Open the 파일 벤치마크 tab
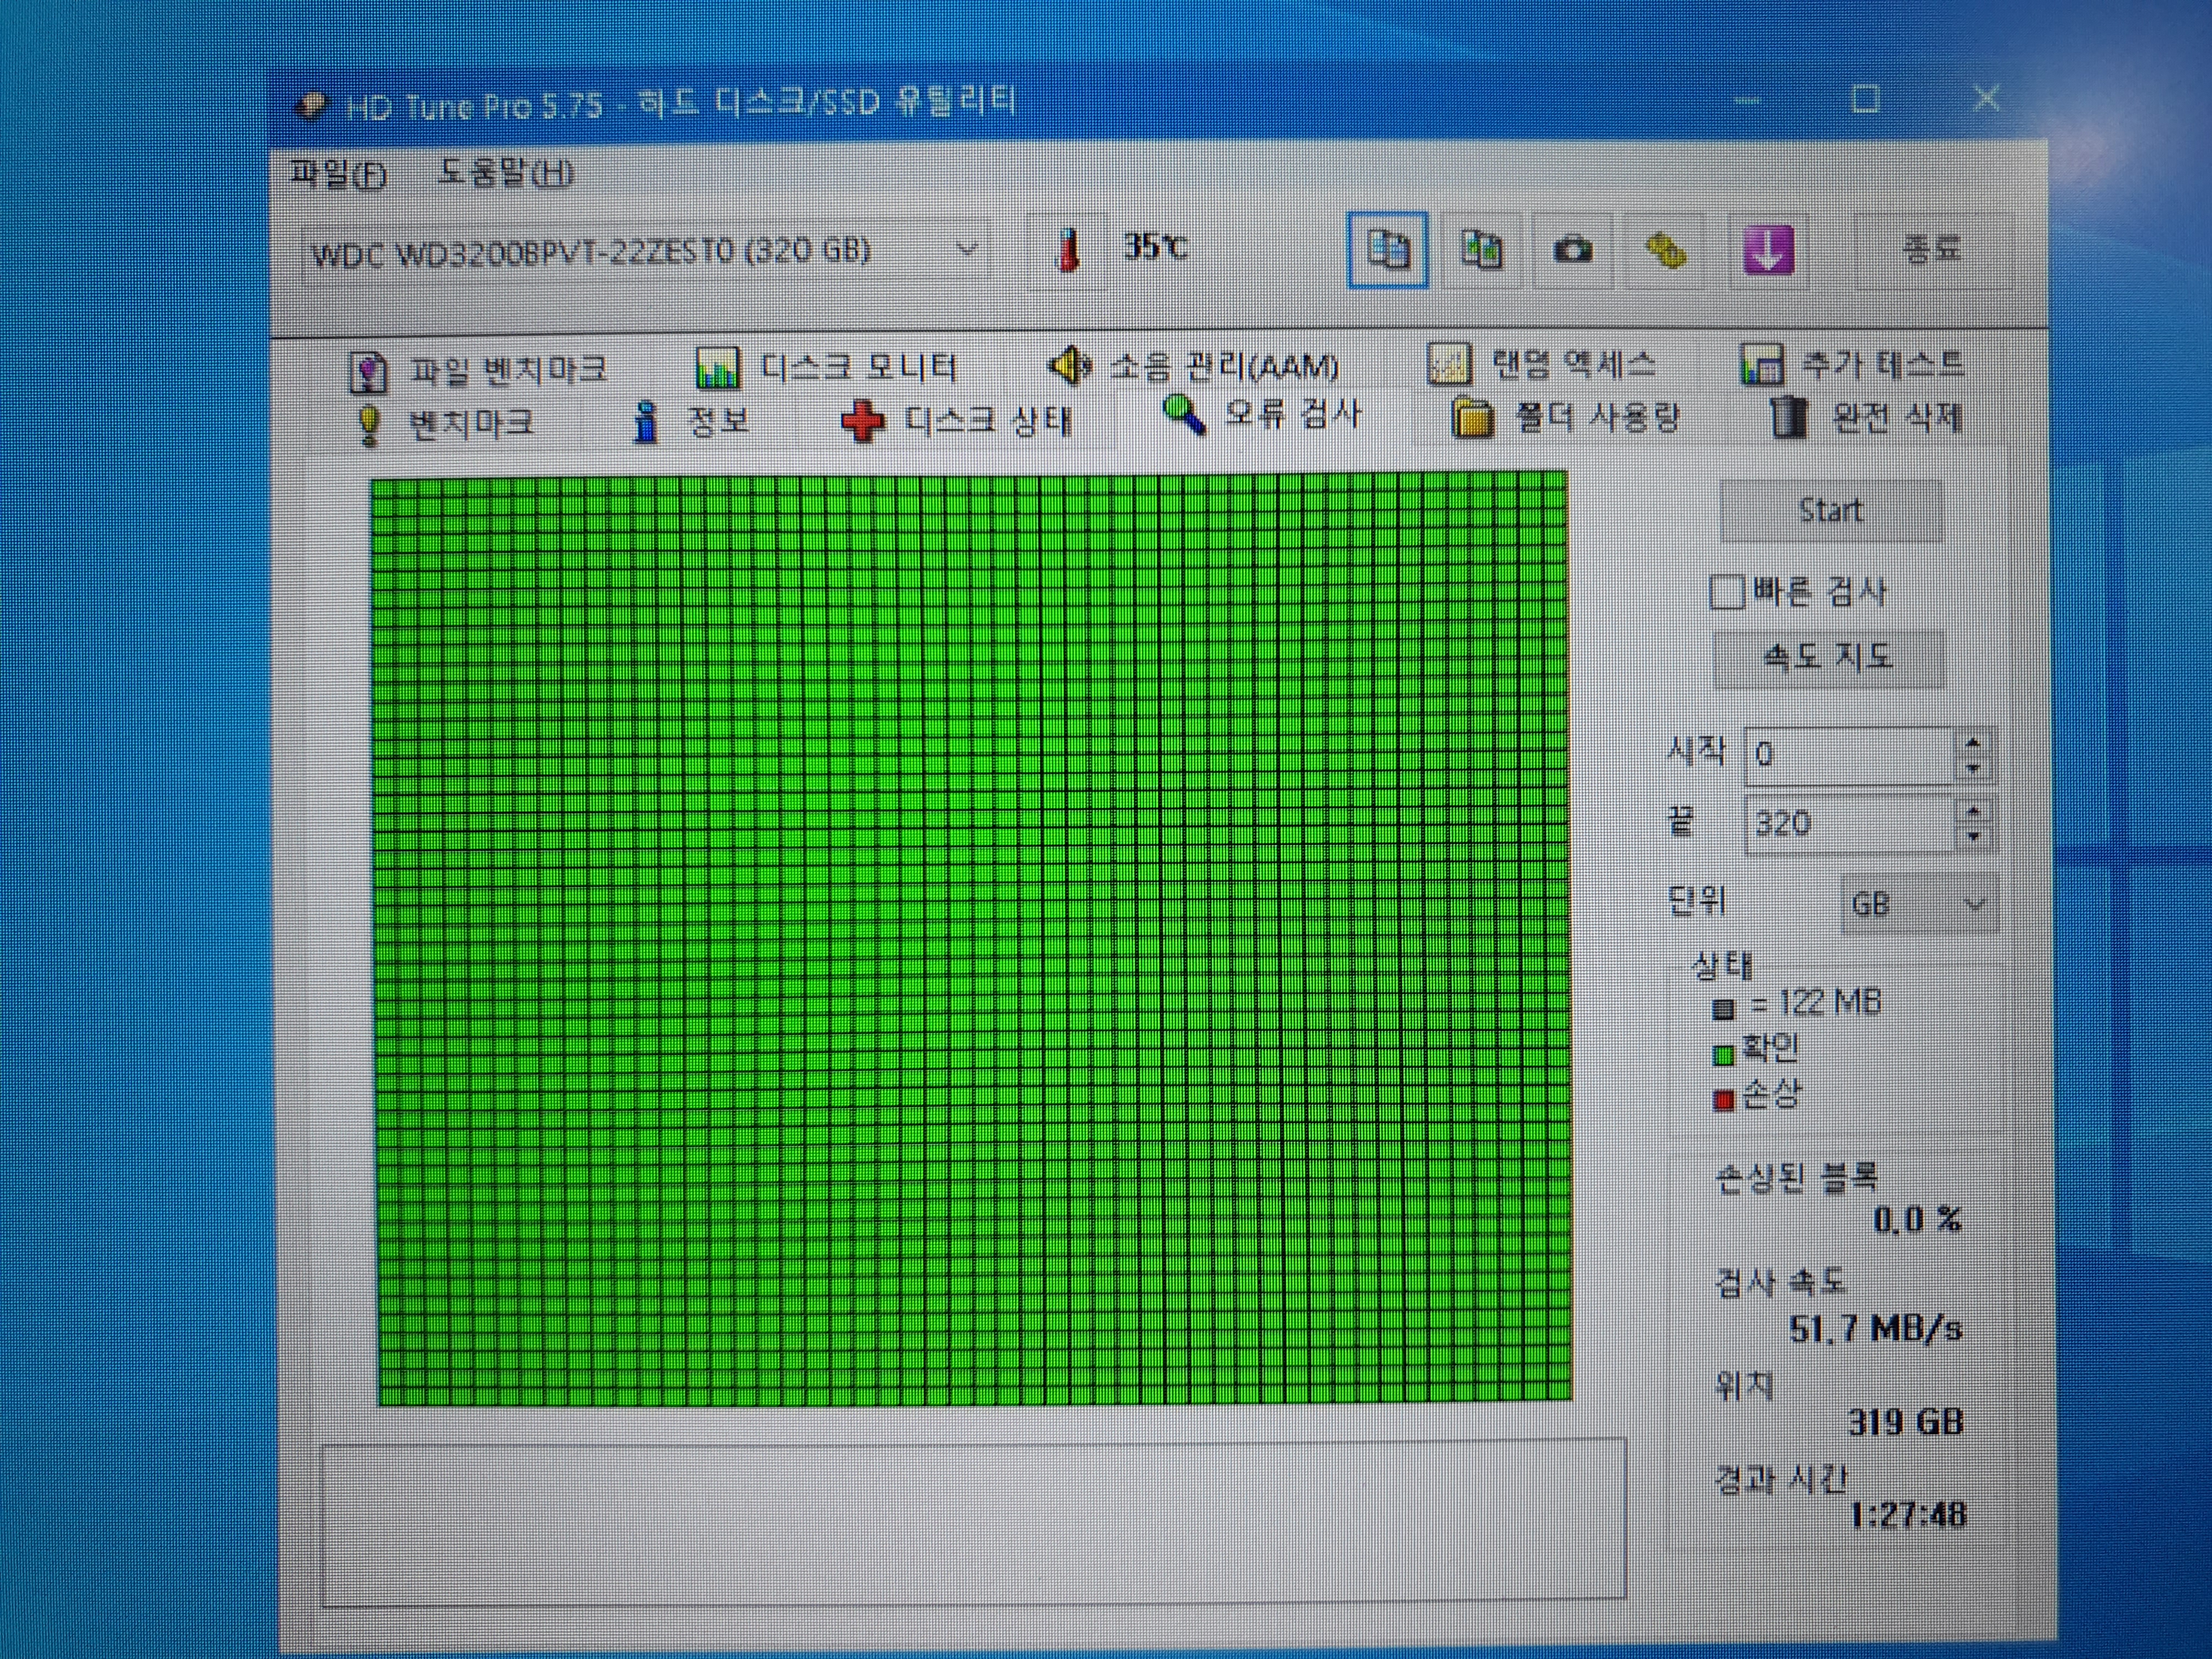Image resolution: width=2212 pixels, height=1659 pixels. point(478,371)
